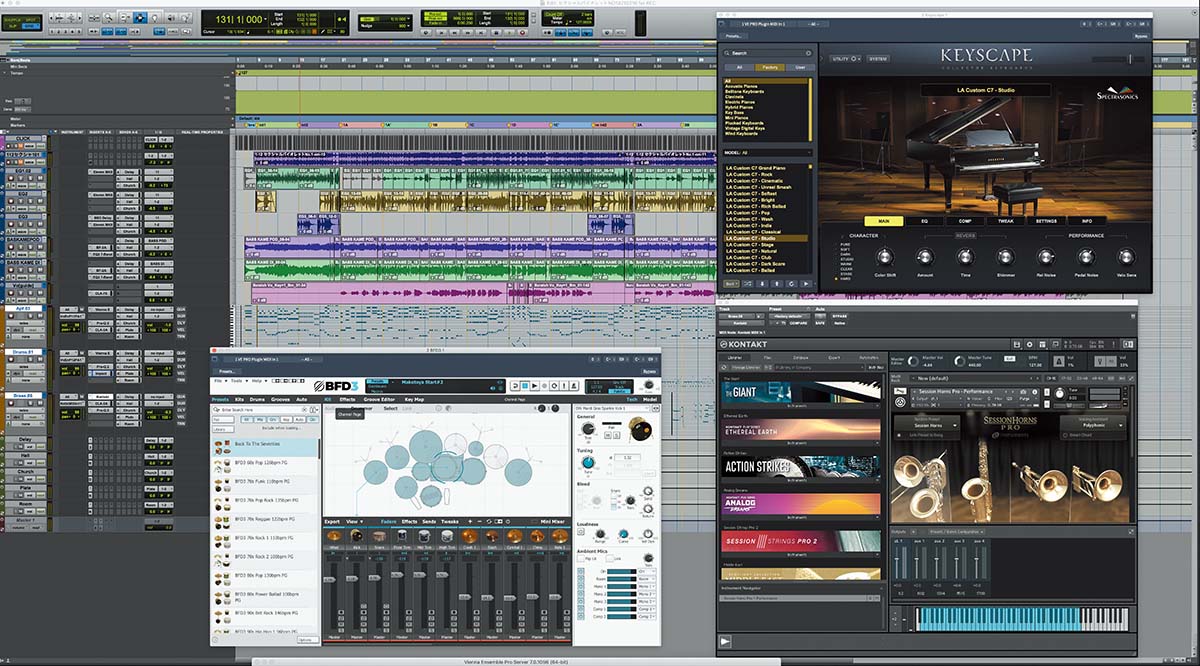1200x666 pixels.
Task: Click the Keyscape shuffle icon below preset list
Action: click(748, 284)
